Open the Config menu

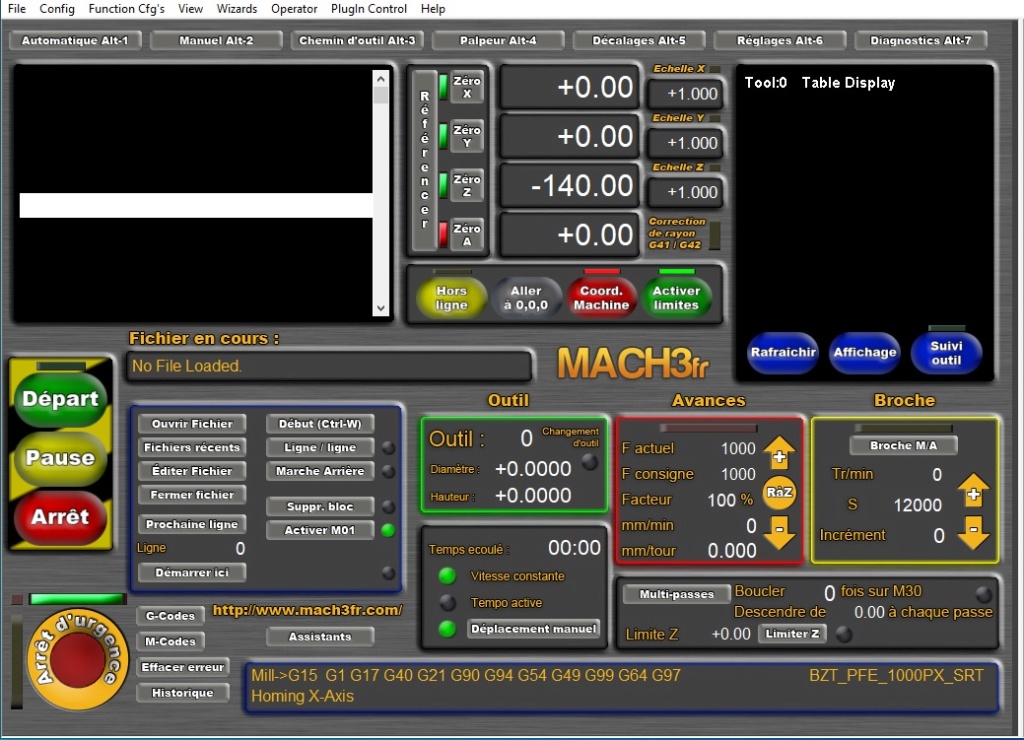[57, 8]
